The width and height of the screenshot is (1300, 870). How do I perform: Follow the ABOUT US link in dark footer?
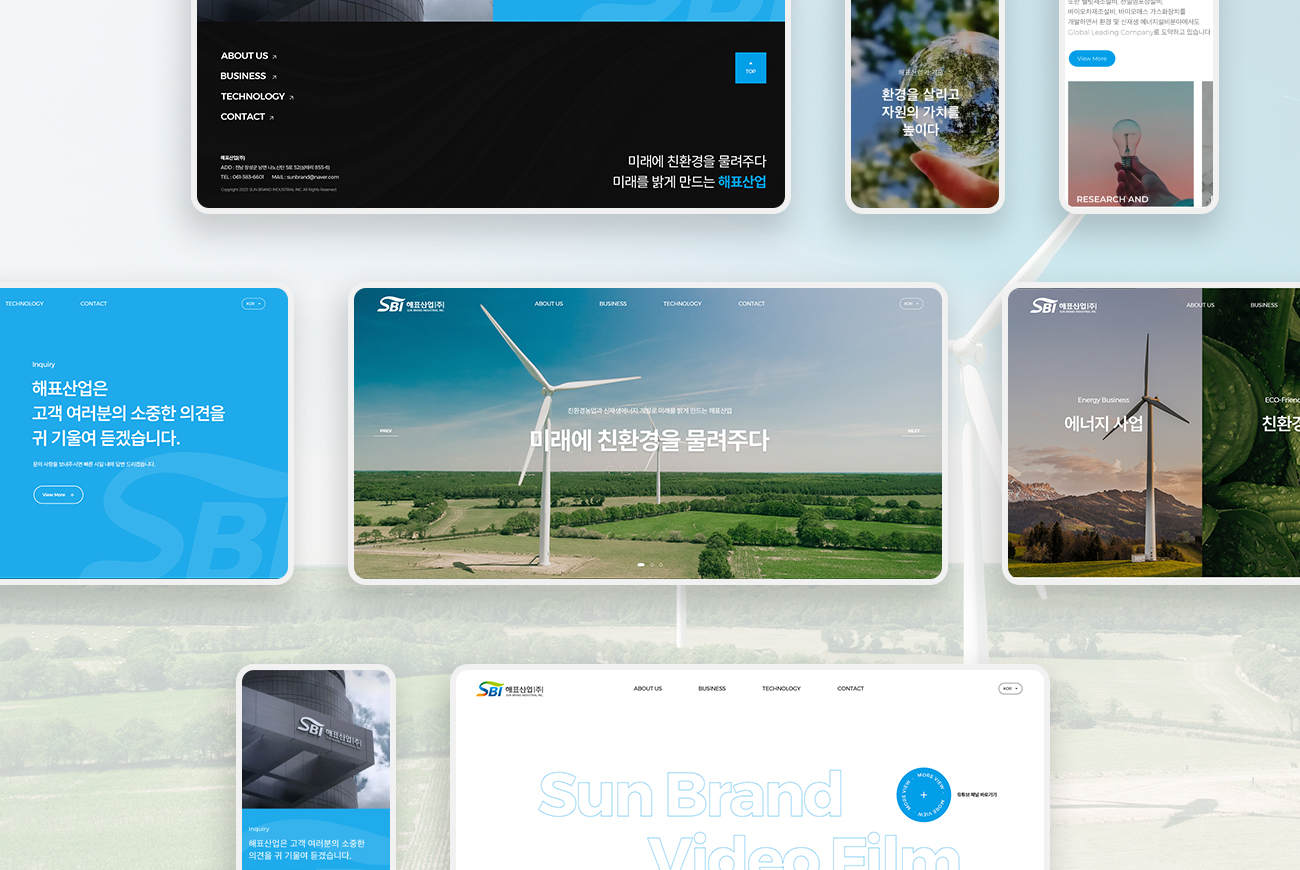(x=249, y=56)
